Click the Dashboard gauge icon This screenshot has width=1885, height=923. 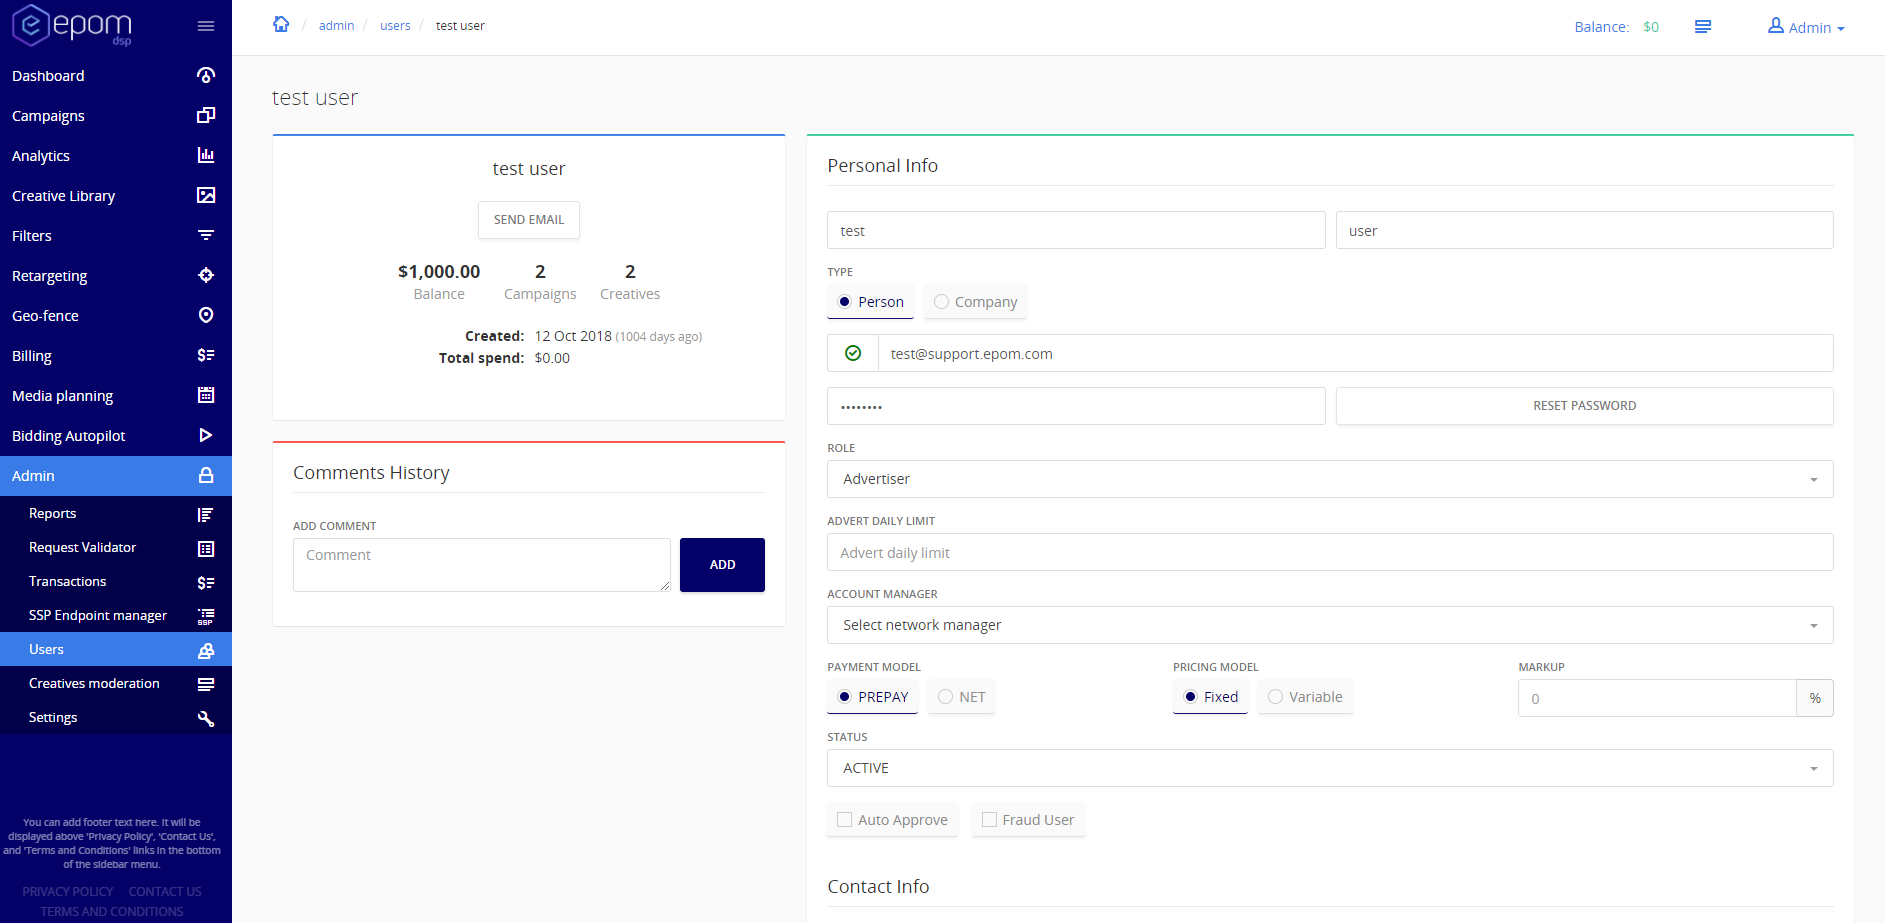pyautogui.click(x=206, y=75)
